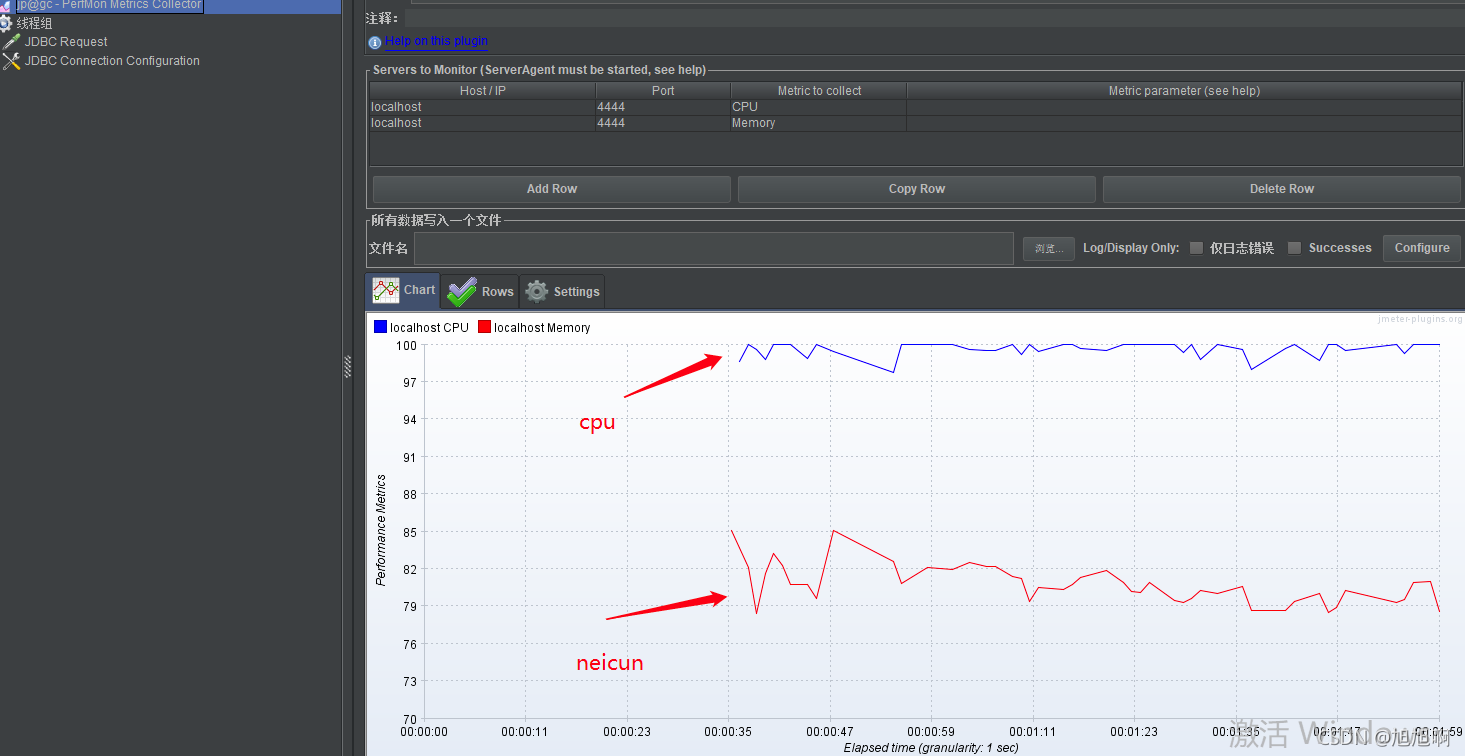1465x756 pixels.
Task: Click the Rows tab green checkmark icon
Action: pos(461,292)
